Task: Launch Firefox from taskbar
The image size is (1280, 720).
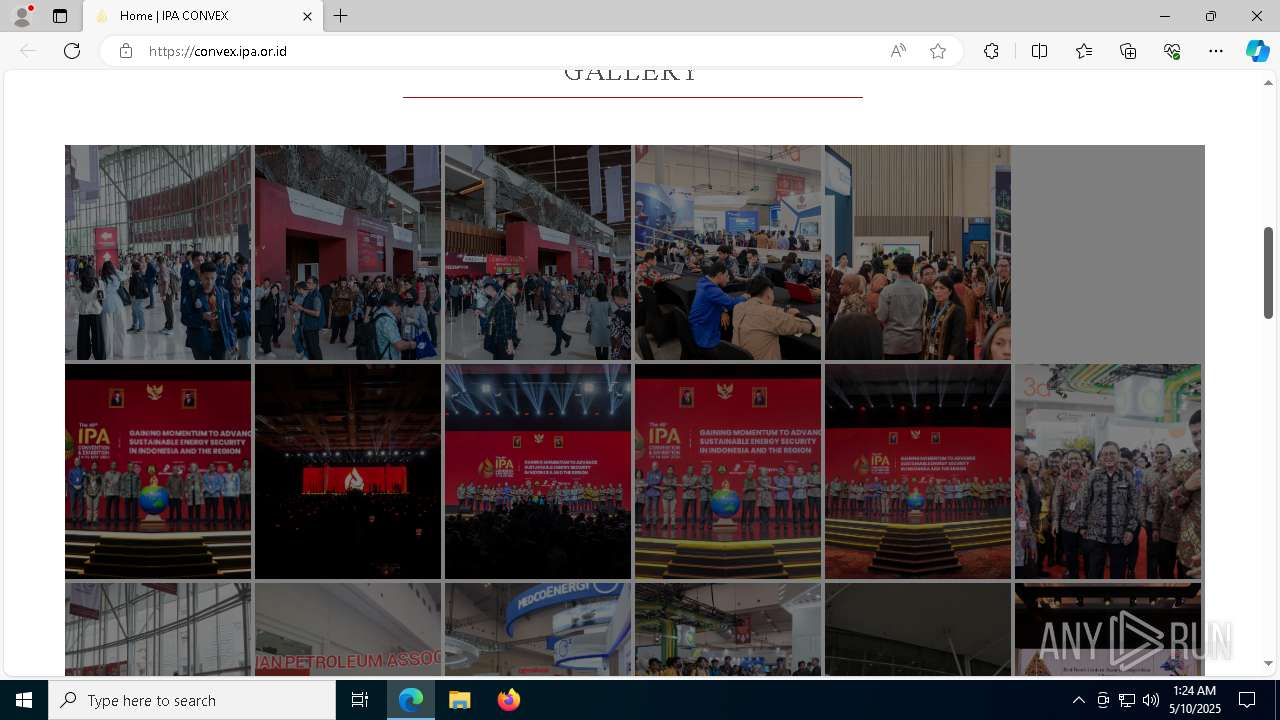Action: (x=508, y=700)
